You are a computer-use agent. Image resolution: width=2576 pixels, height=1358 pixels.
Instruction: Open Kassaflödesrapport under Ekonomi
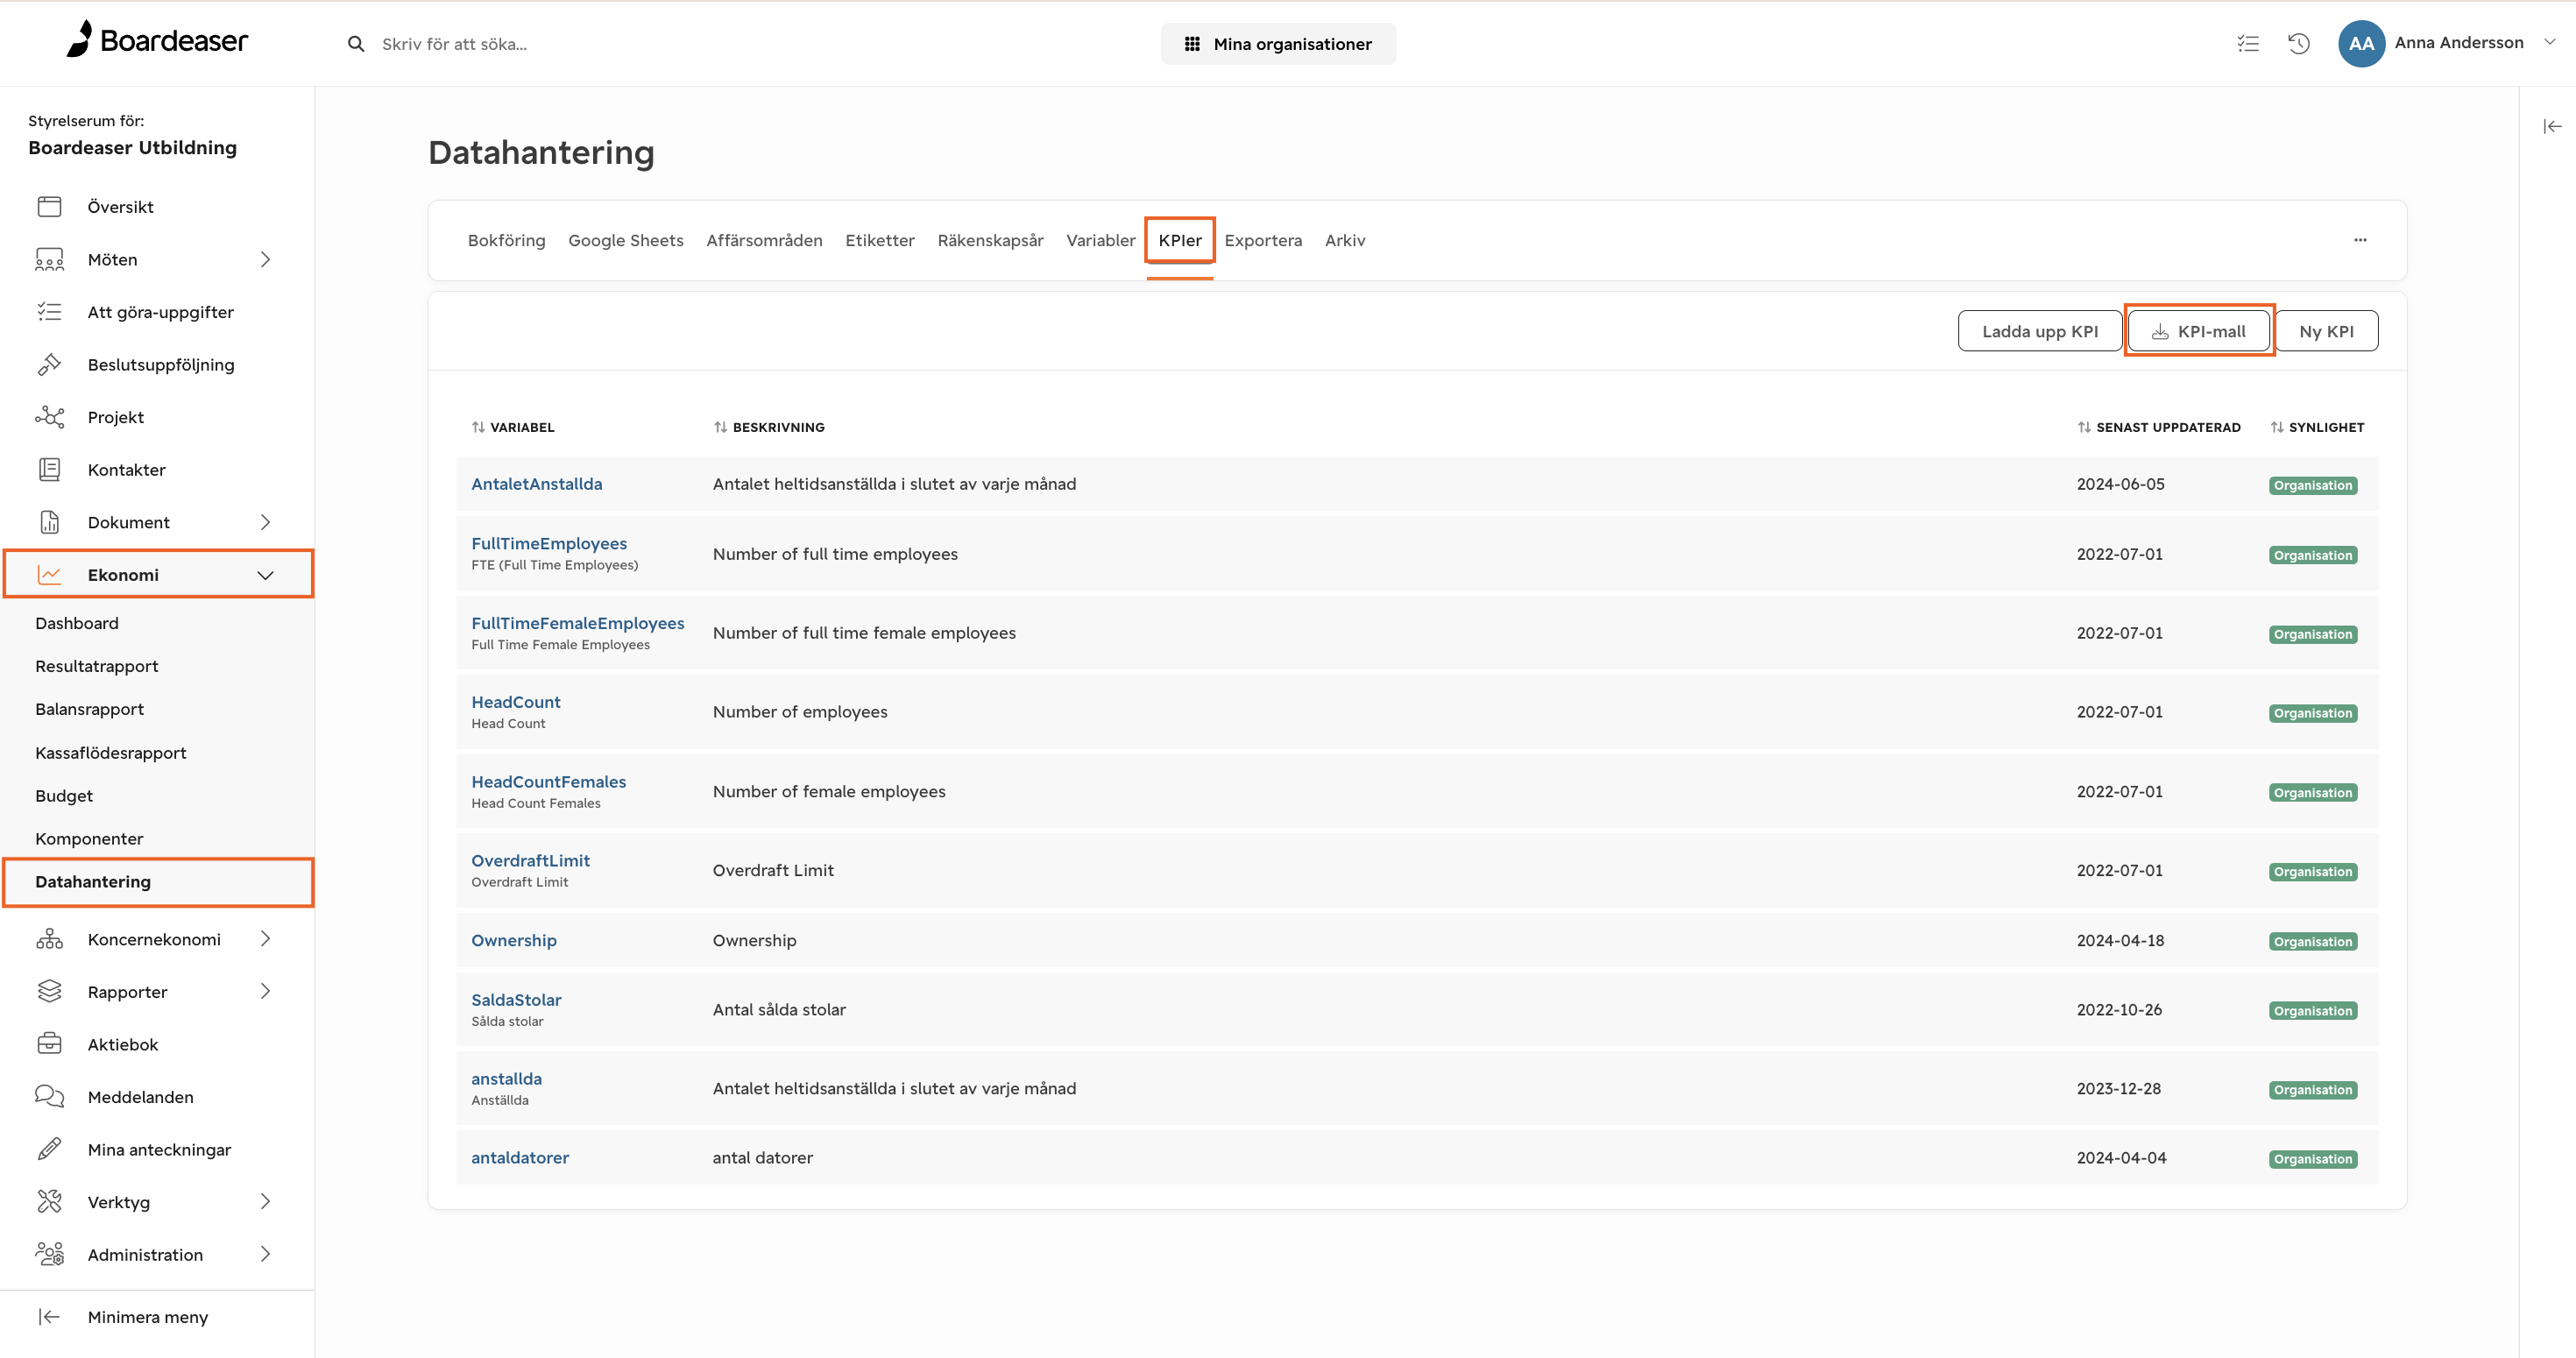pyautogui.click(x=111, y=754)
